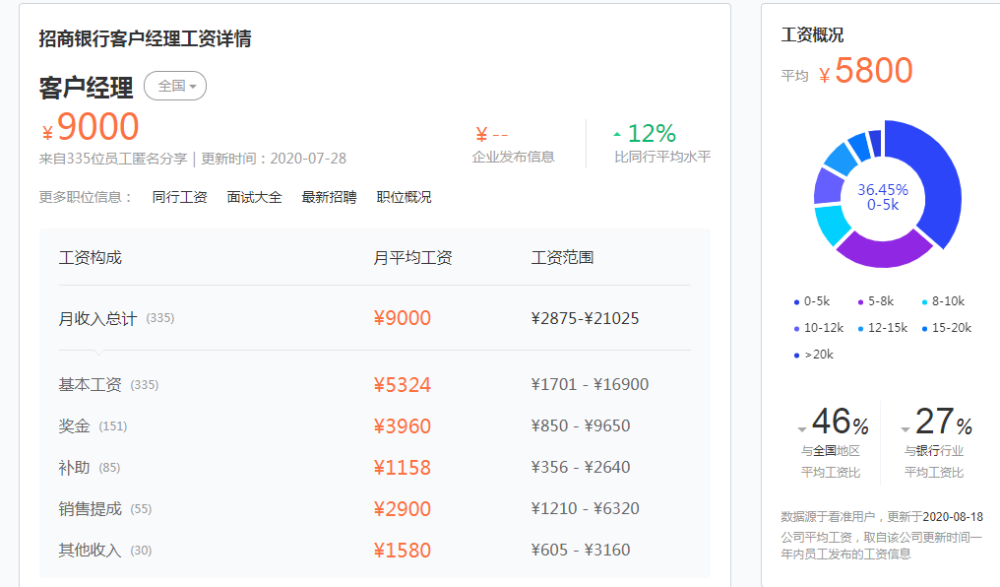Click the 8-10k legend dot
The width and height of the screenshot is (1000, 587).
coord(924,302)
